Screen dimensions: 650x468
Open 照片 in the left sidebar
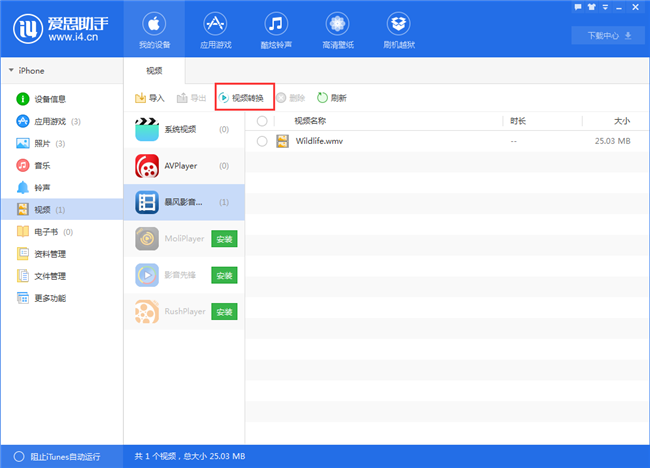(x=43, y=143)
